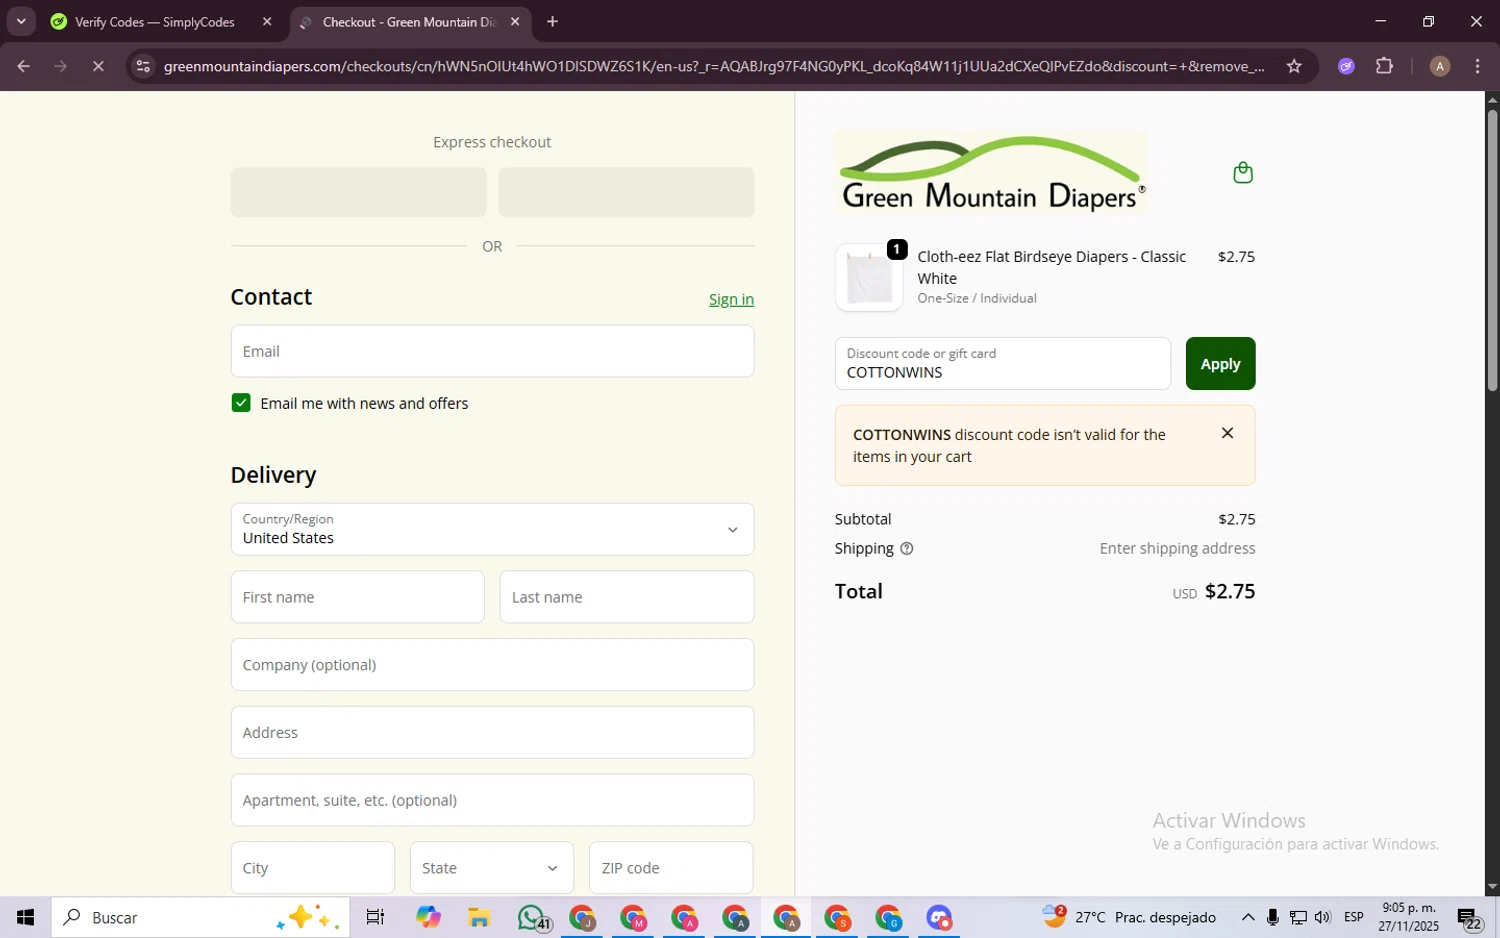Click the Apartment, suite, etc. field

pos(492,800)
